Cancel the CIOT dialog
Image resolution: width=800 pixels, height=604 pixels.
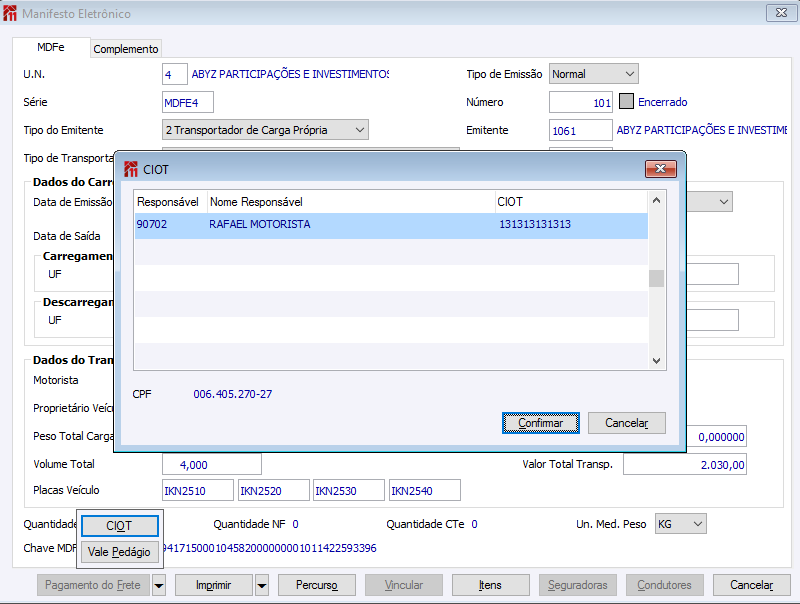pyautogui.click(x=627, y=423)
